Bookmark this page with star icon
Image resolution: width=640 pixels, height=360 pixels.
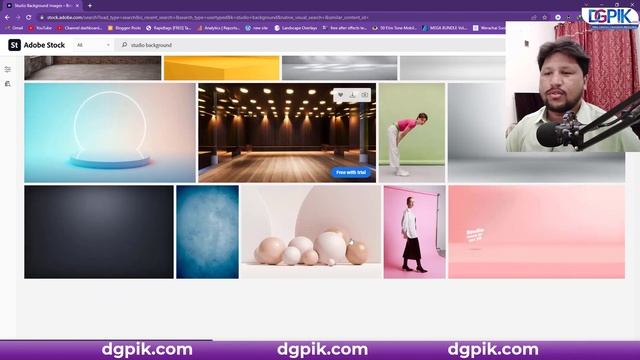(x=544, y=18)
